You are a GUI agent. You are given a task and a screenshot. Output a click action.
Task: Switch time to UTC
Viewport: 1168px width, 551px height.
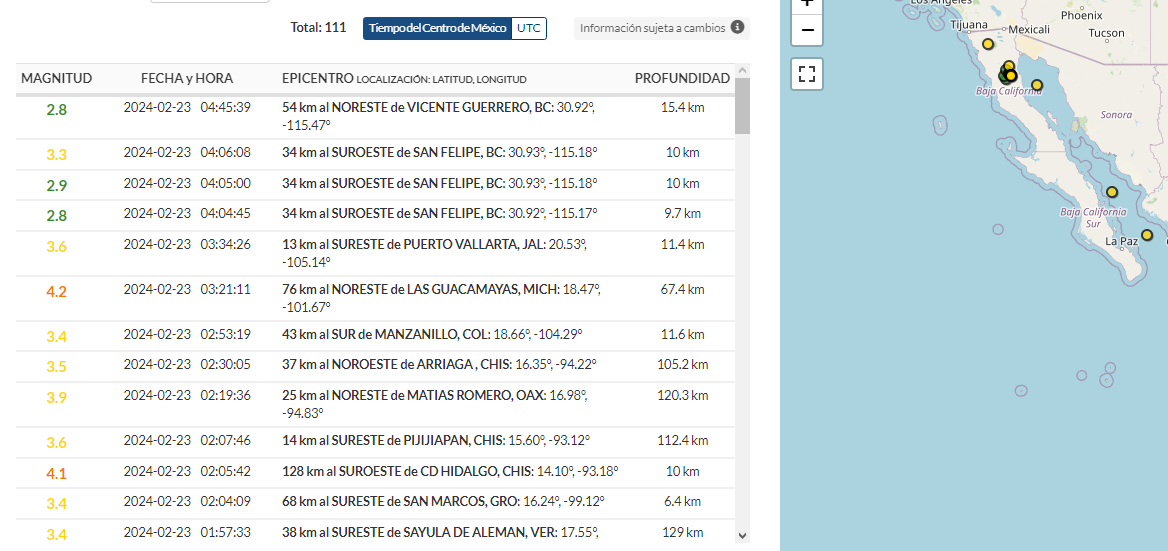pyautogui.click(x=529, y=28)
